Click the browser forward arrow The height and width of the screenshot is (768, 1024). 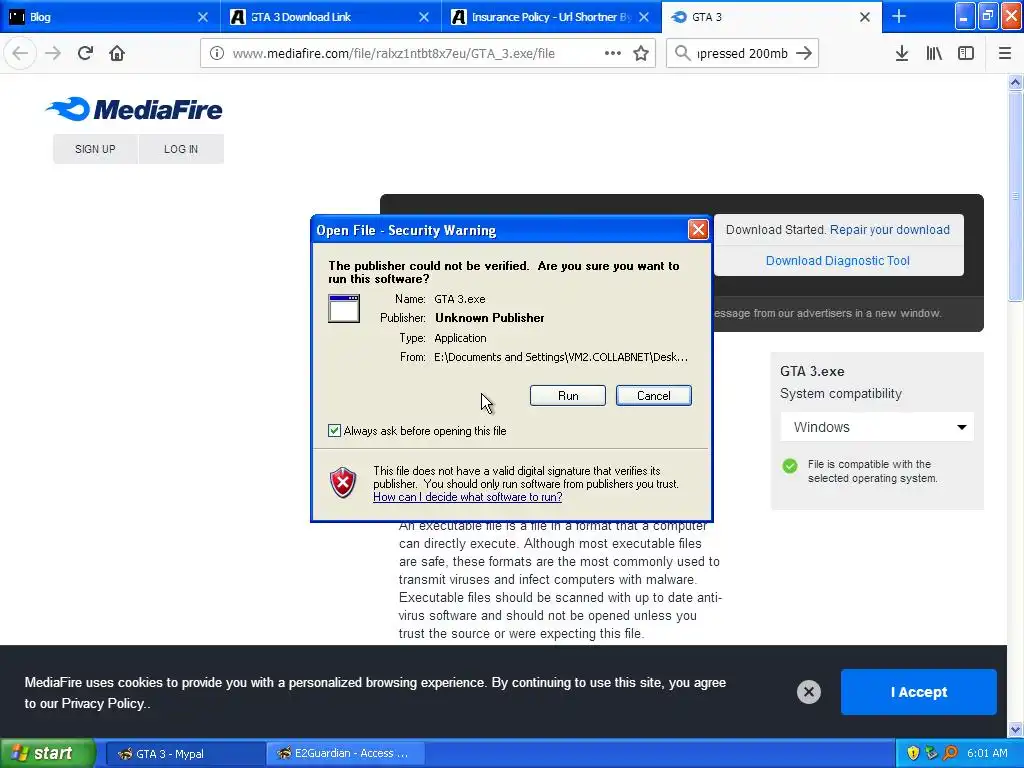click(53, 53)
